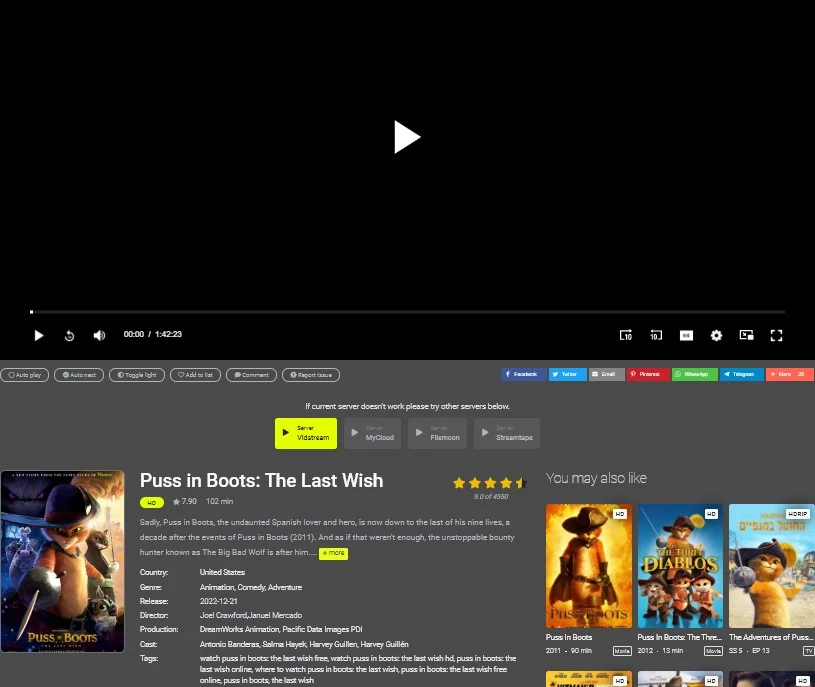Share on WhatsApp
Viewport: 815px width, 687px height.
click(695, 374)
